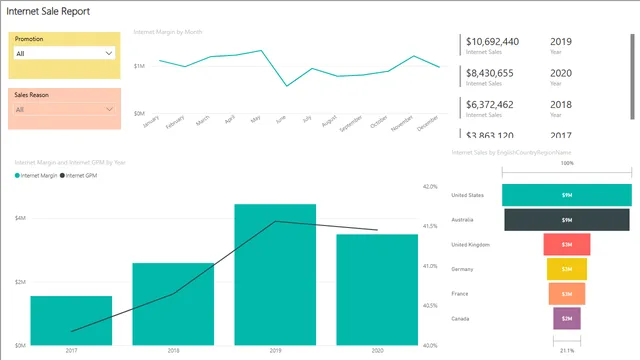
Task: Click the United Kingdom funnel label
Action: pos(470,244)
